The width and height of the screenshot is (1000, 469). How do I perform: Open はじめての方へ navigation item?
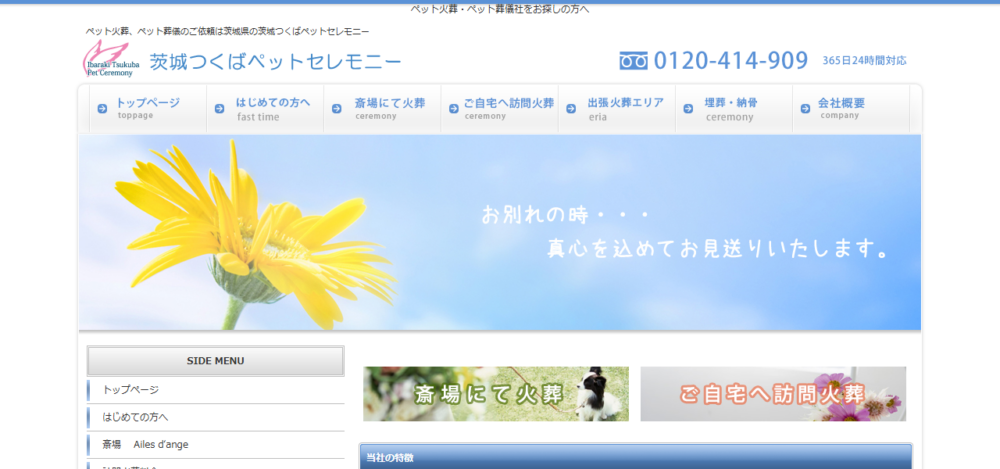(265, 108)
